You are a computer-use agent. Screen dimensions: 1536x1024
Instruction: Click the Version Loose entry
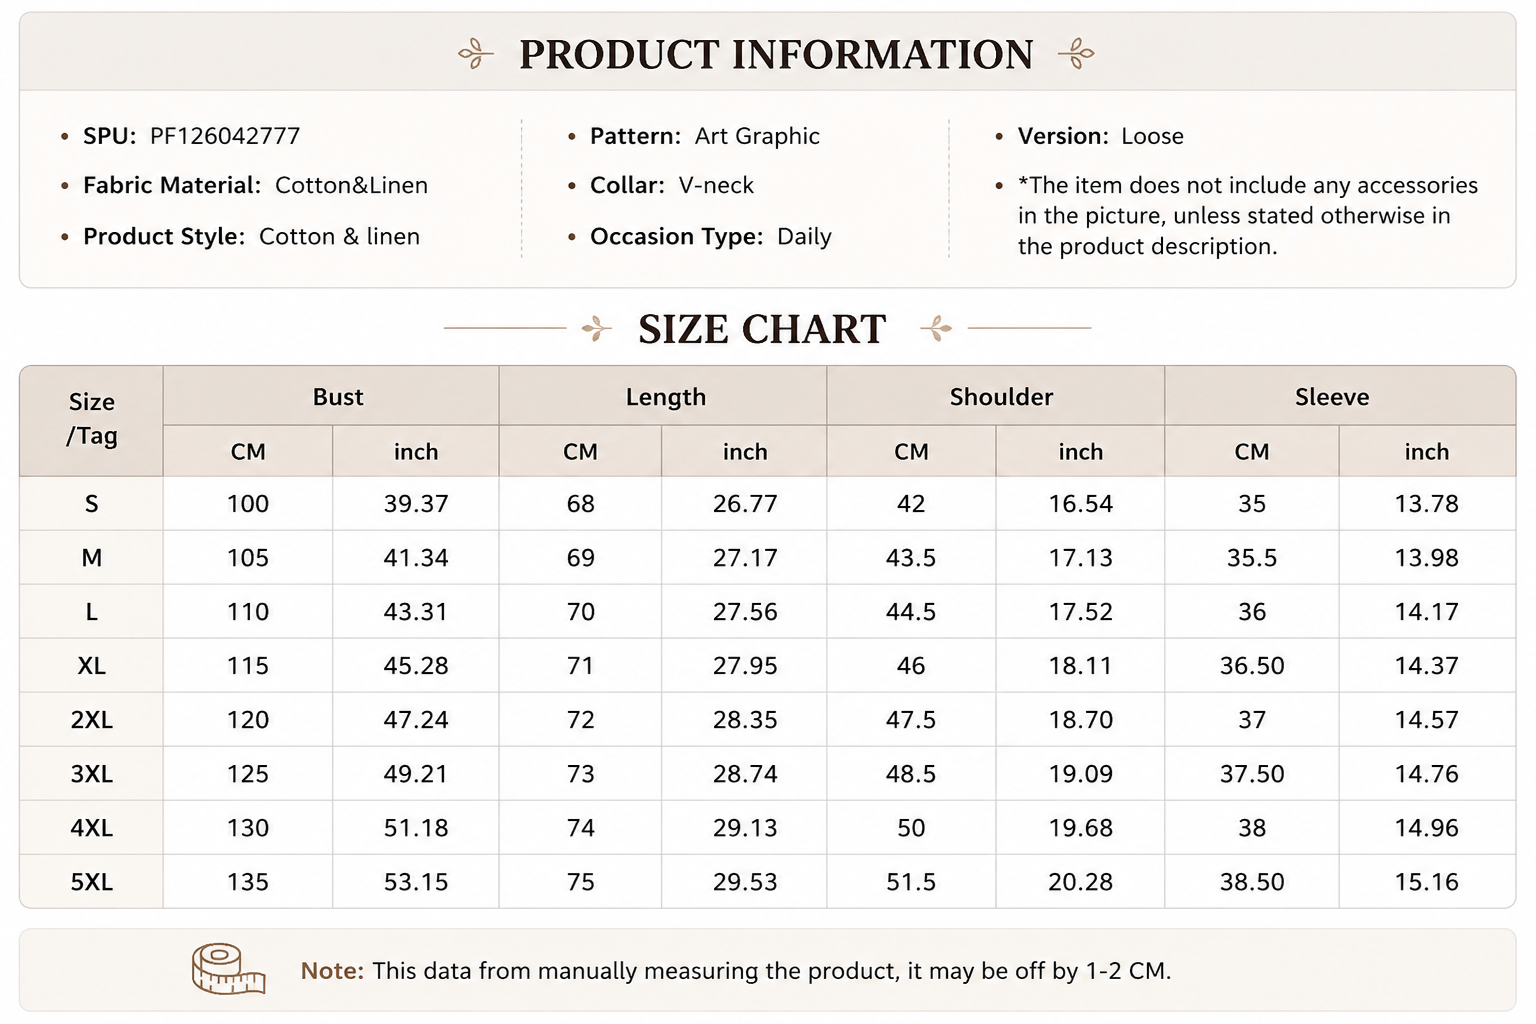[1101, 136]
